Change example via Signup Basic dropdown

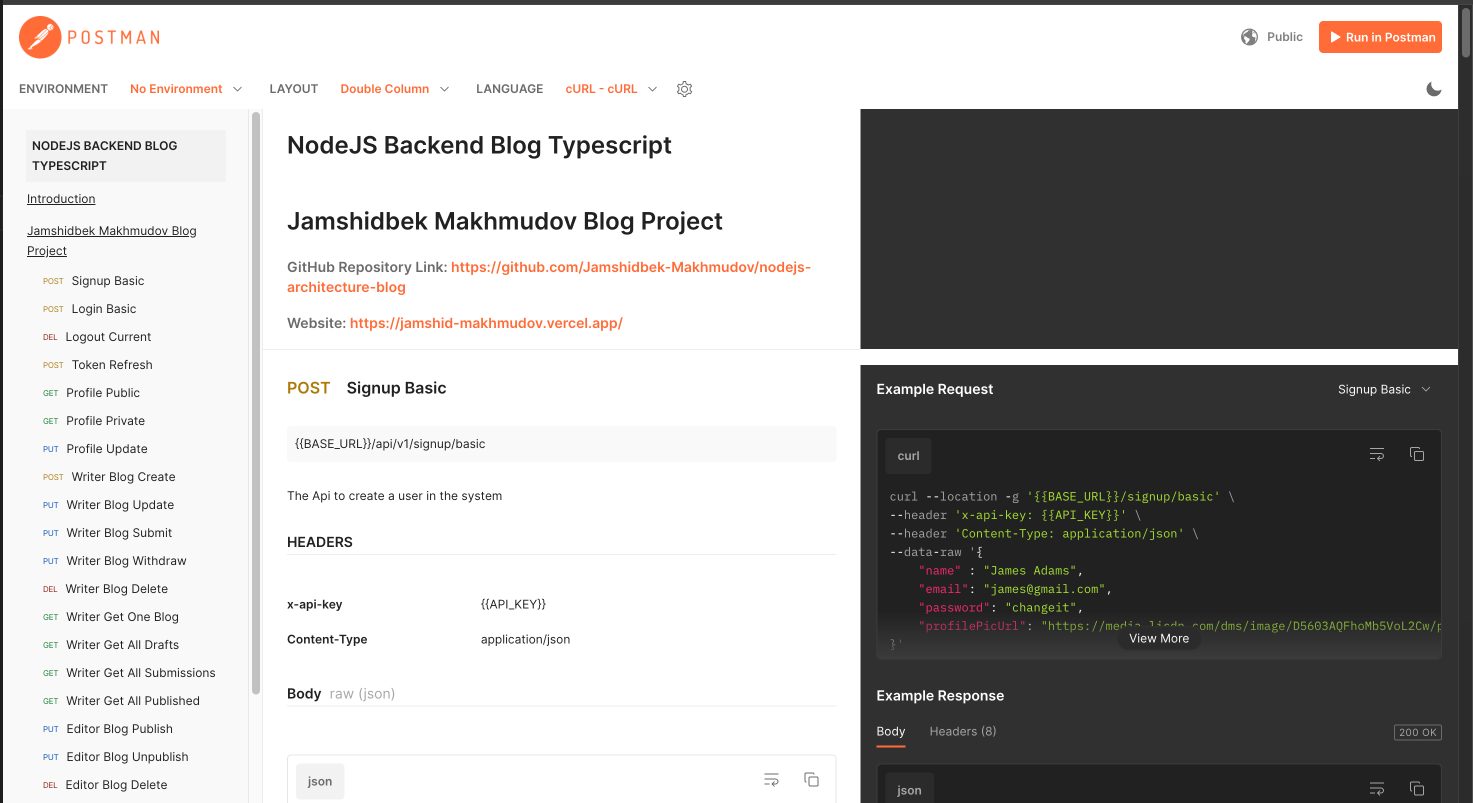pos(1384,389)
